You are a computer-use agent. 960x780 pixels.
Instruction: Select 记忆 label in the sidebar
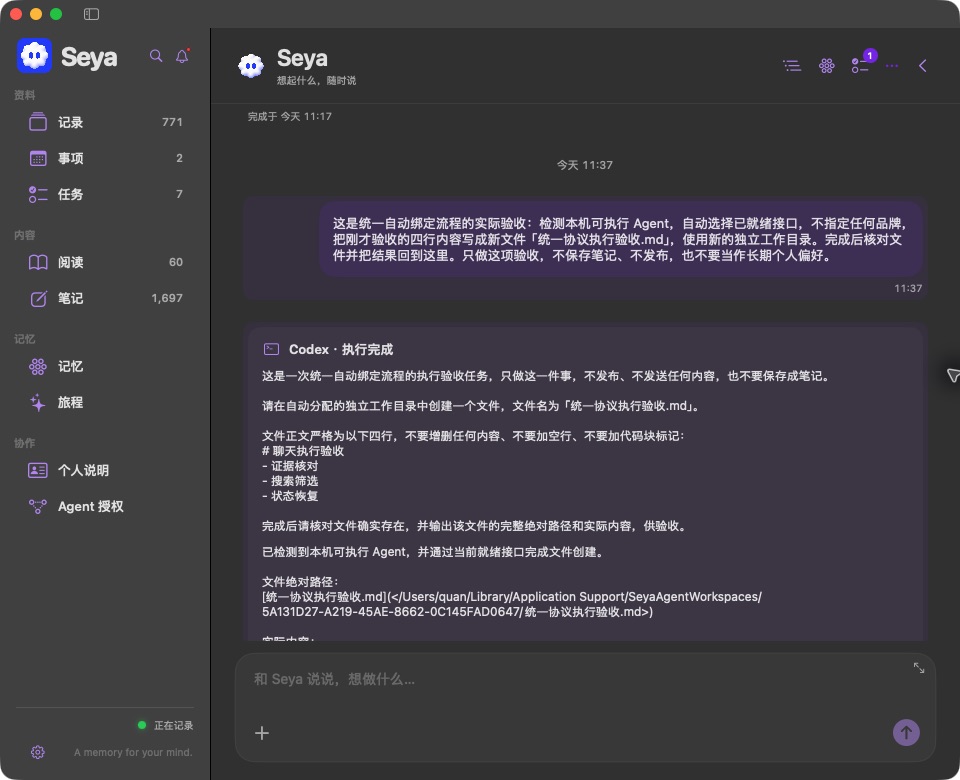click(70, 367)
